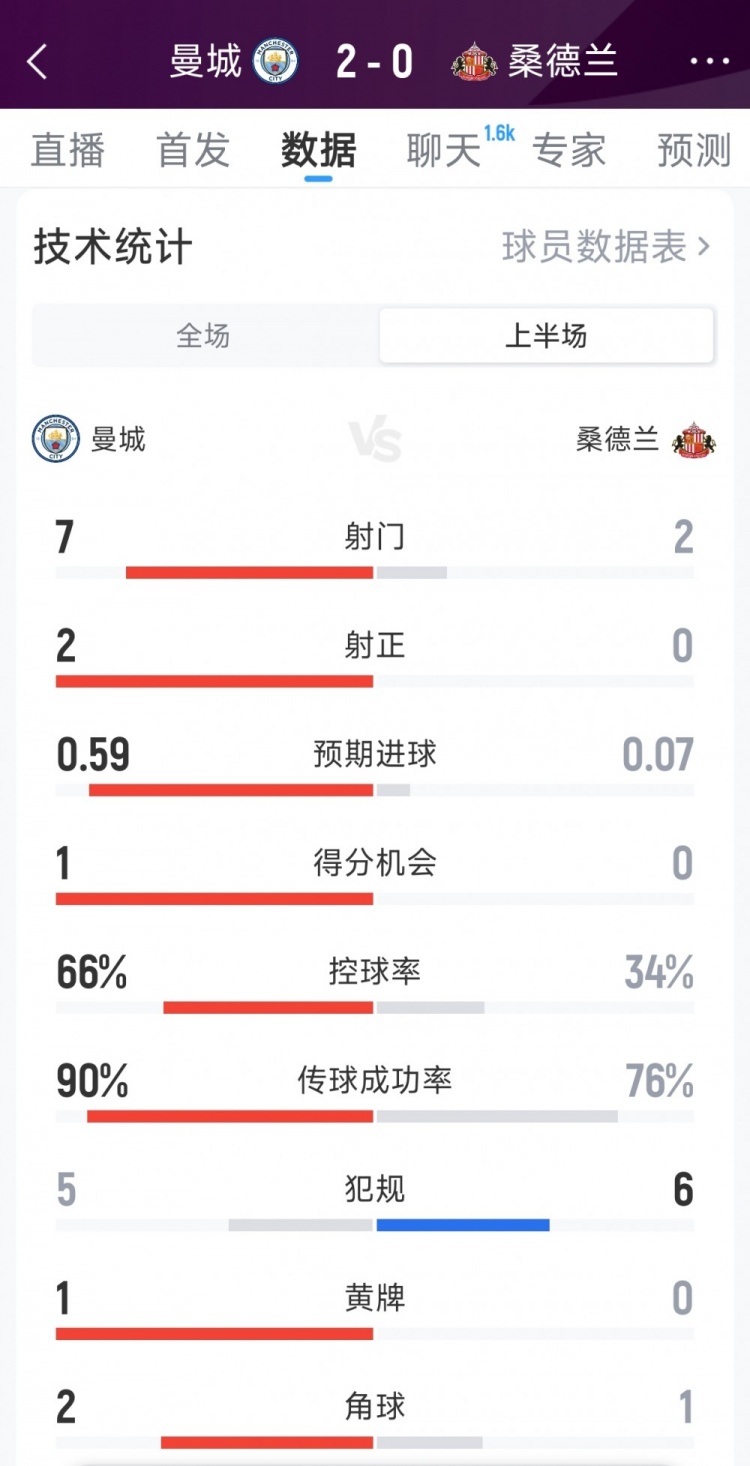
Task: Open the three-dot more options menu
Action: tap(710, 62)
